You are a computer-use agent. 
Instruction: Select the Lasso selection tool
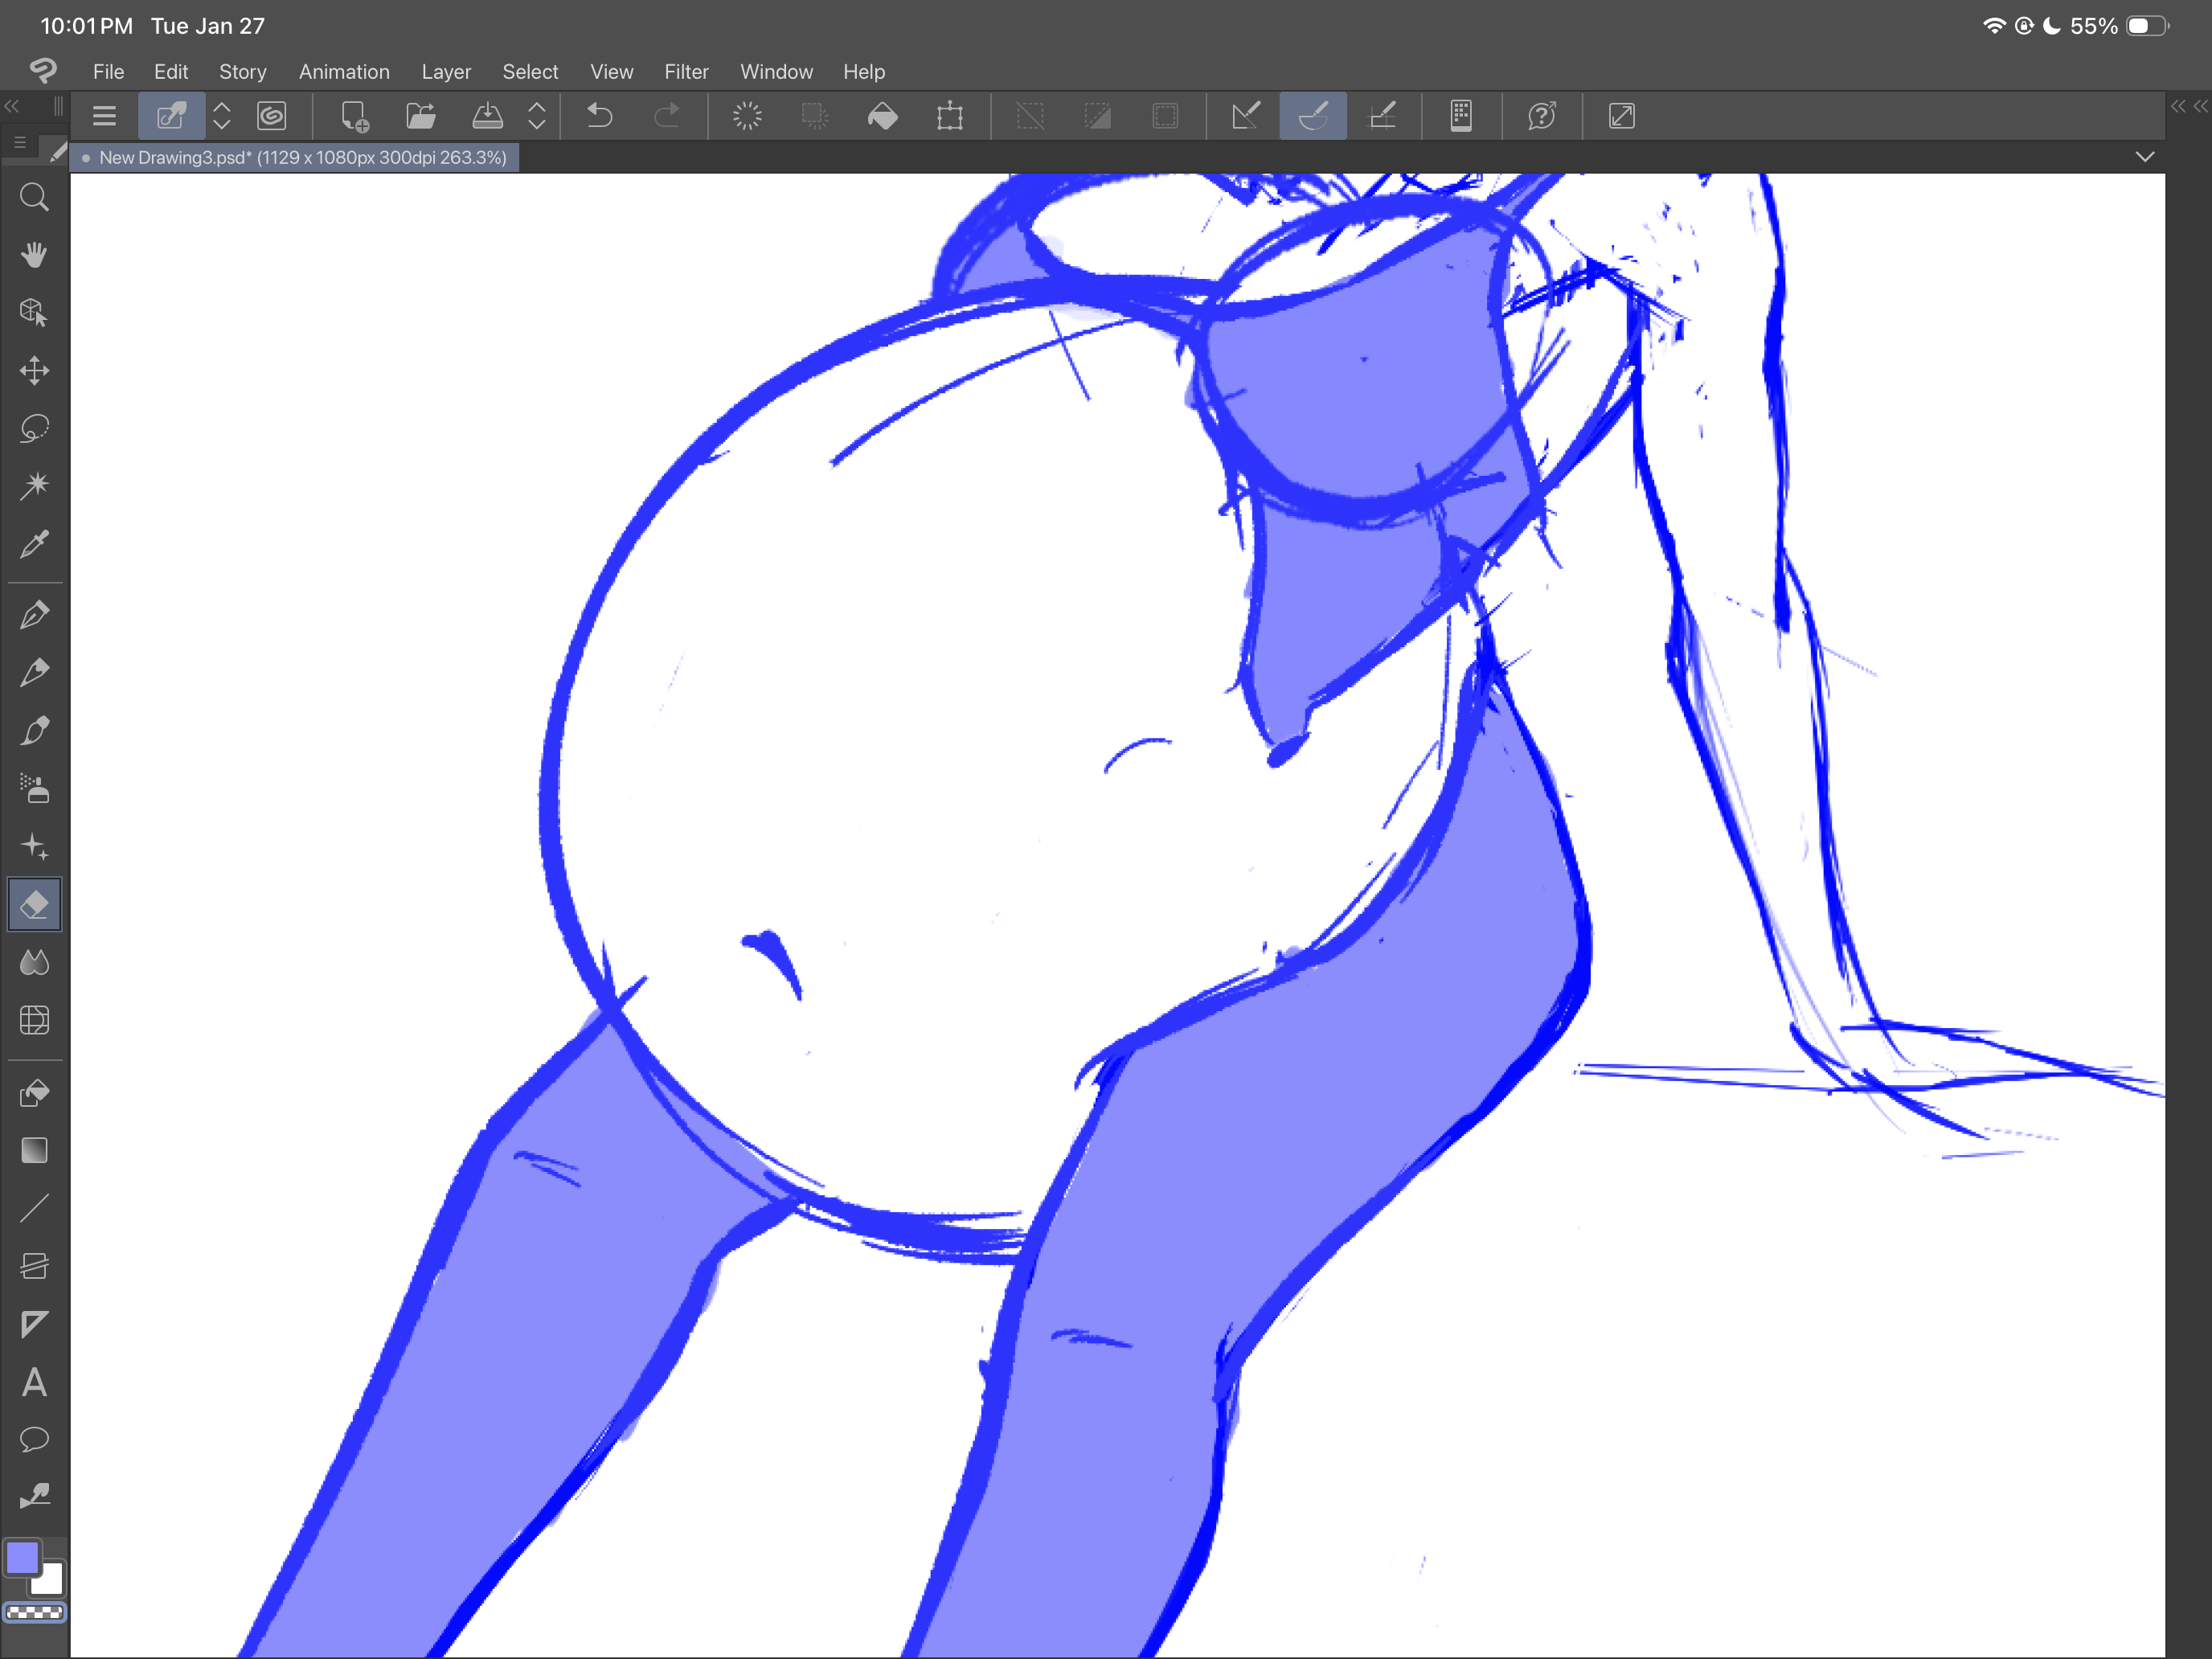click(x=34, y=429)
